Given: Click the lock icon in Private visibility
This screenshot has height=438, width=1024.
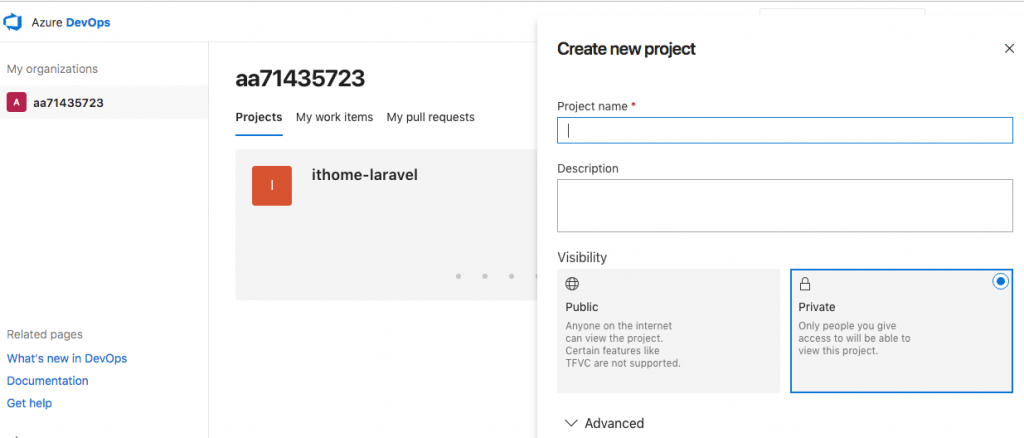Looking at the screenshot, I should pos(805,284).
